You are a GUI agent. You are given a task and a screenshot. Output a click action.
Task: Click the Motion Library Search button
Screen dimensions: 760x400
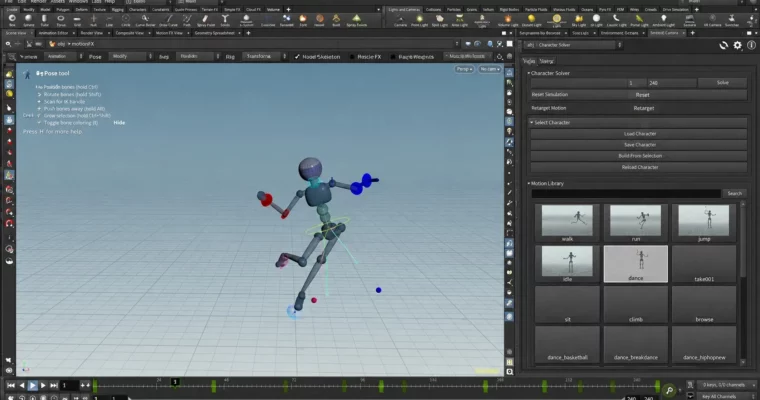coord(734,193)
